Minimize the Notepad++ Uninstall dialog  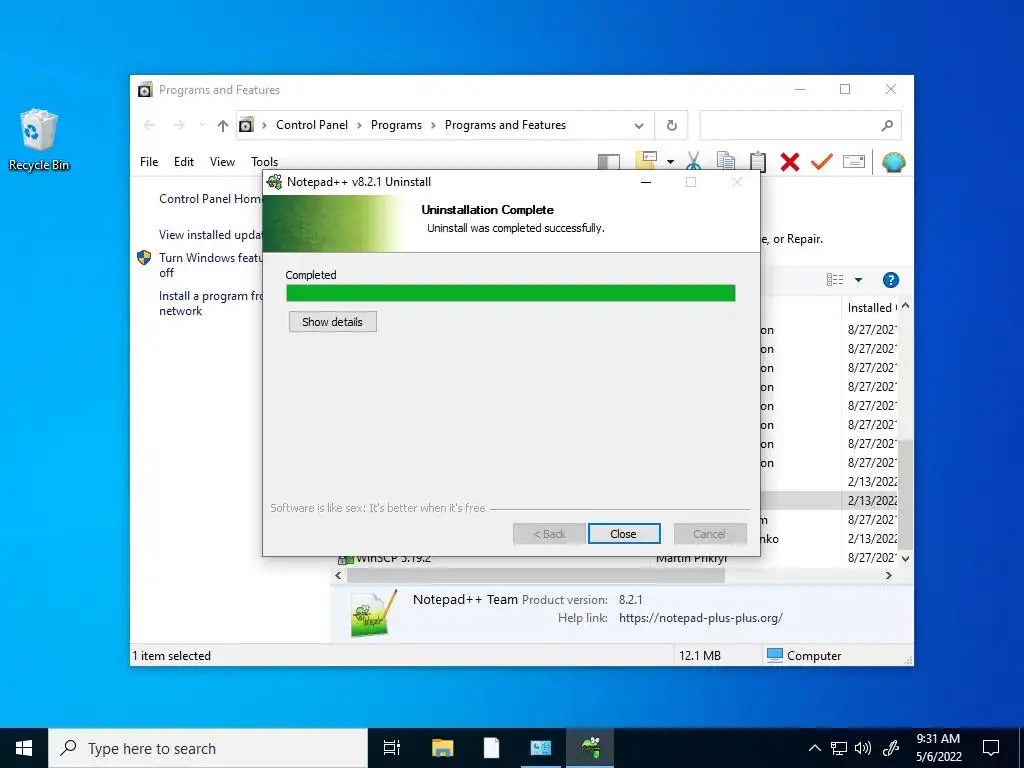pos(646,182)
